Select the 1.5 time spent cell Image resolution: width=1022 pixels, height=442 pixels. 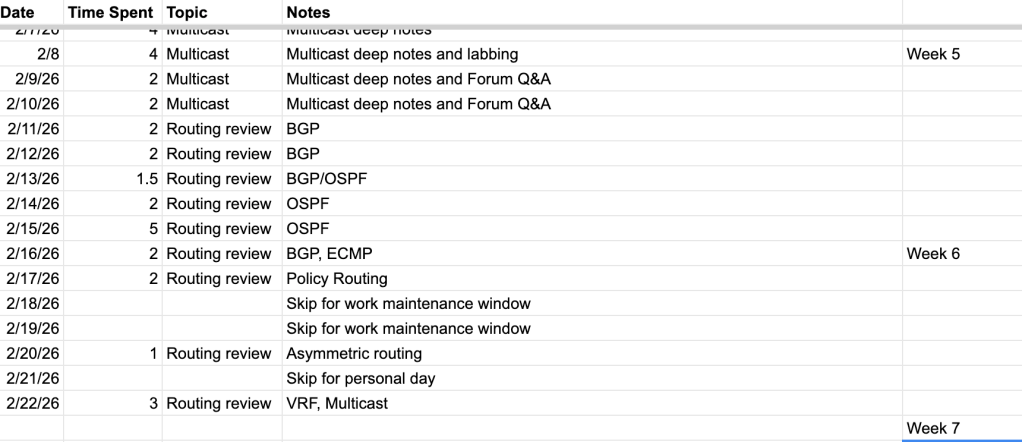[147, 179]
